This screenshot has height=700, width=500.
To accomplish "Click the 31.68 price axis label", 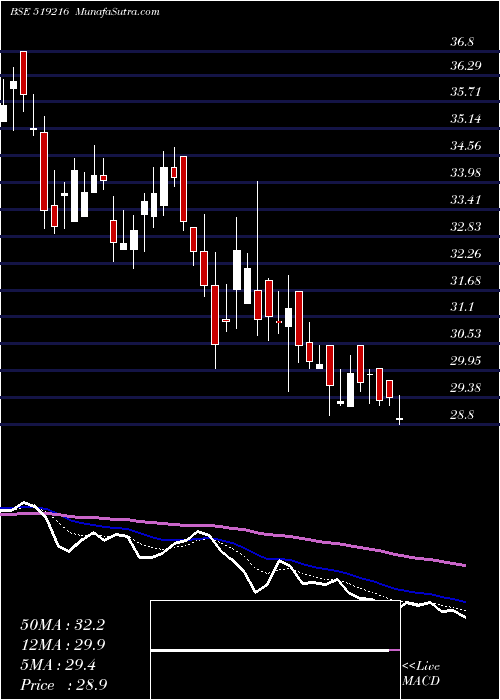I will point(466,281).
